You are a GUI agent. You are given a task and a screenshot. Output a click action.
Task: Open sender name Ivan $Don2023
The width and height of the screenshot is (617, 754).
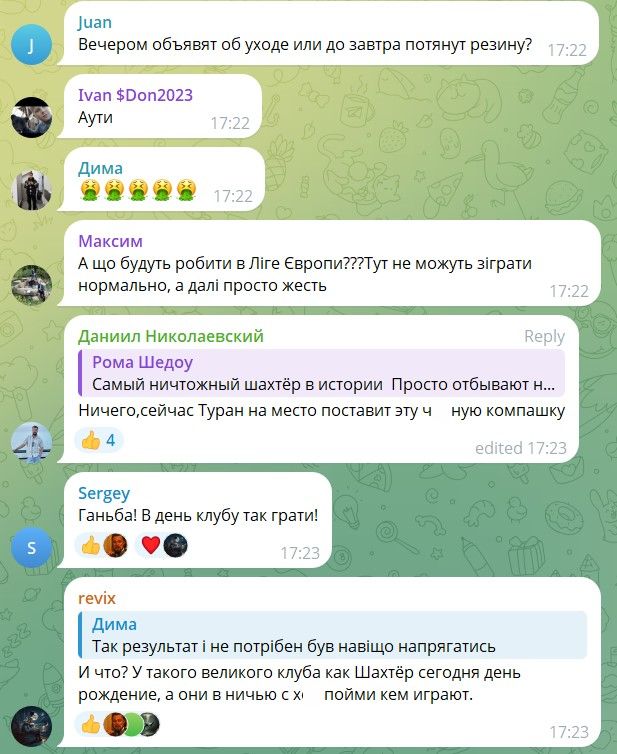(x=136, y=95)
